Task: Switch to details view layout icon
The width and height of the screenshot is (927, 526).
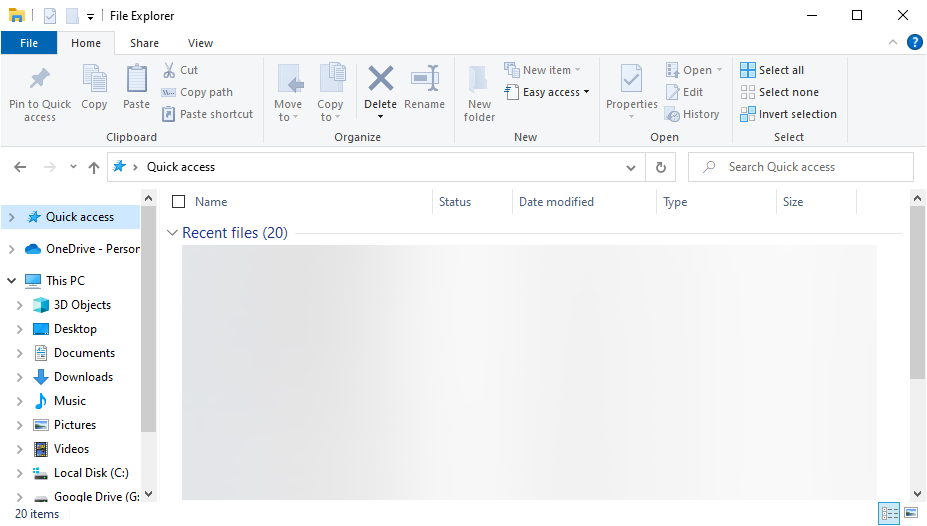Action: point(889,513)
